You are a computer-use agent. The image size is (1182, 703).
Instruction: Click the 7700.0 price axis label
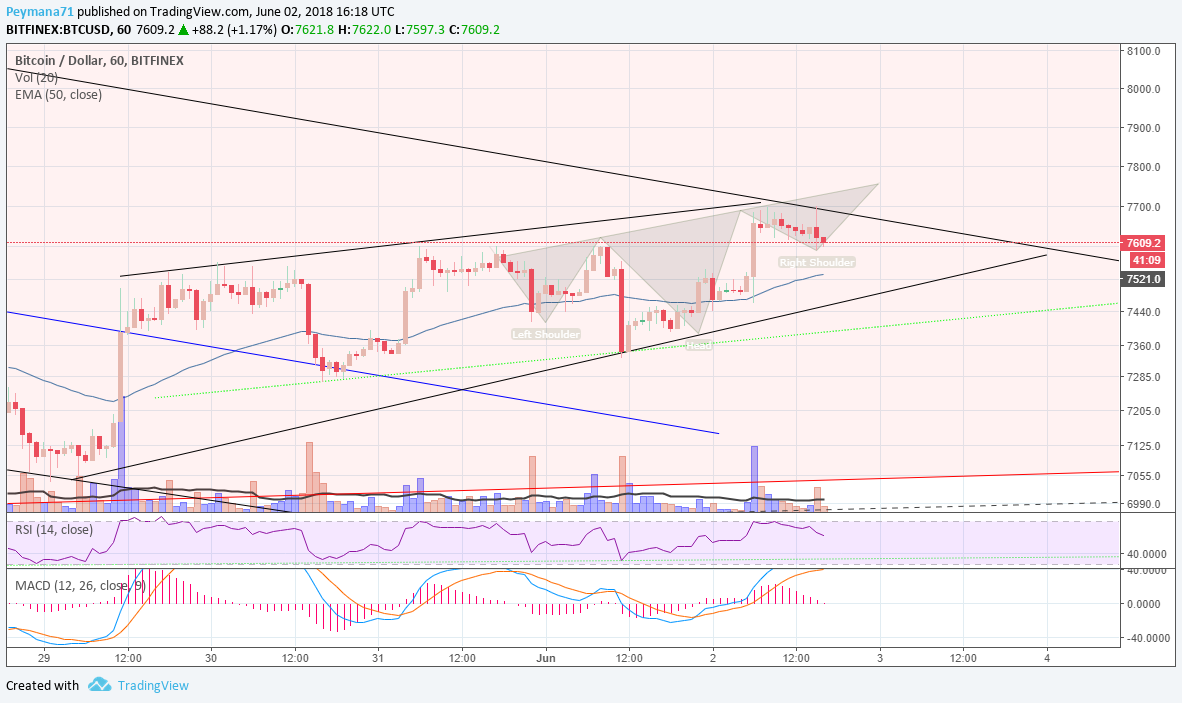(1143, 207)
